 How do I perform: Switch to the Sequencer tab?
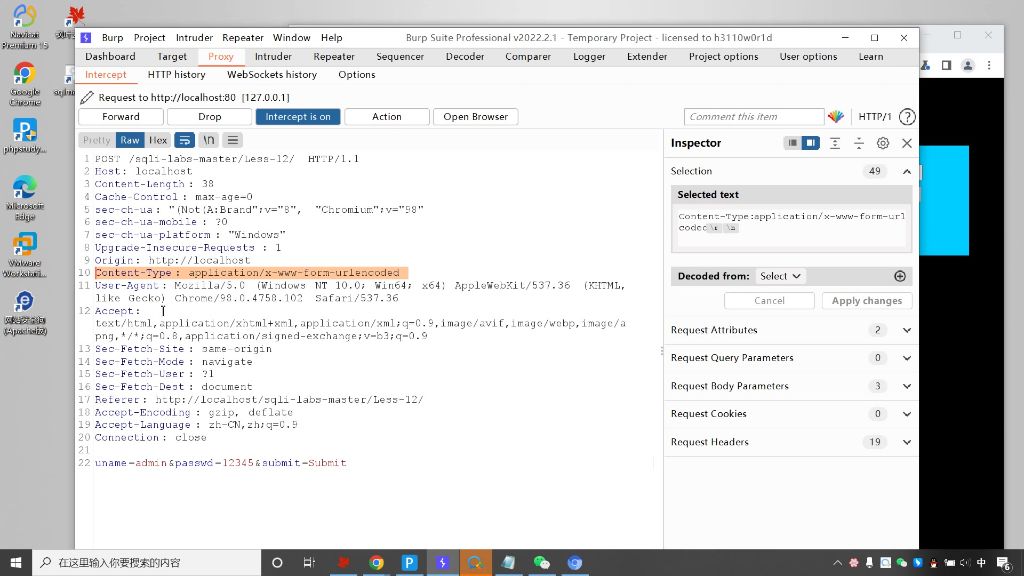(x=400, y=56)
